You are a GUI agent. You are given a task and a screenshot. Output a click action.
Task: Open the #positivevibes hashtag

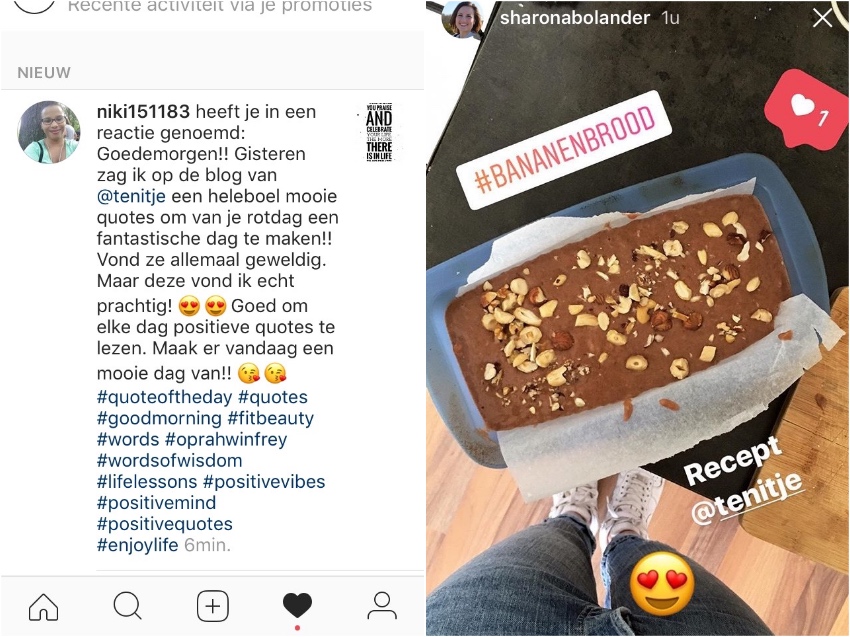[x=264, y=482]
